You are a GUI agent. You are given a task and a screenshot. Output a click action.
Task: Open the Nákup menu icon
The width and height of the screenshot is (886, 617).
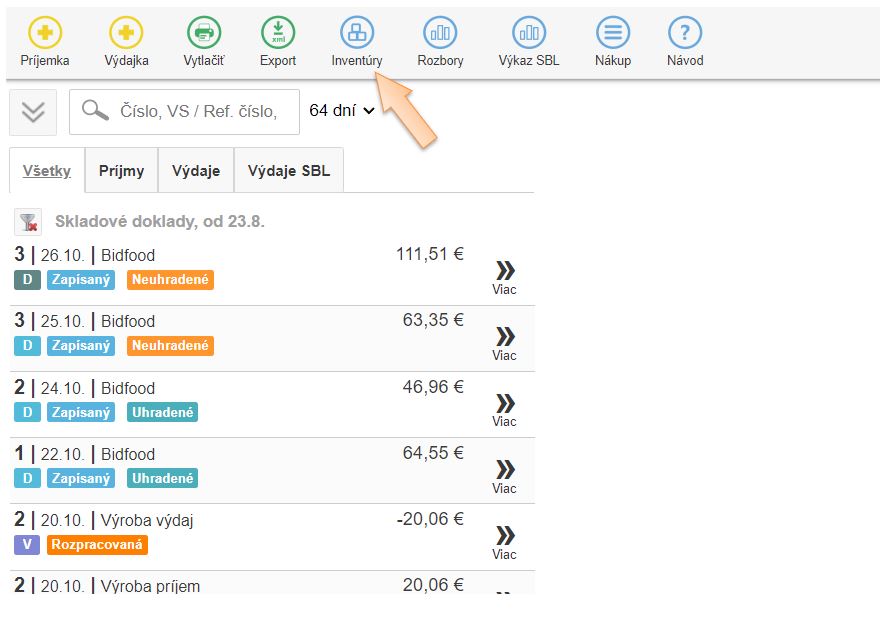pos(613,34)
